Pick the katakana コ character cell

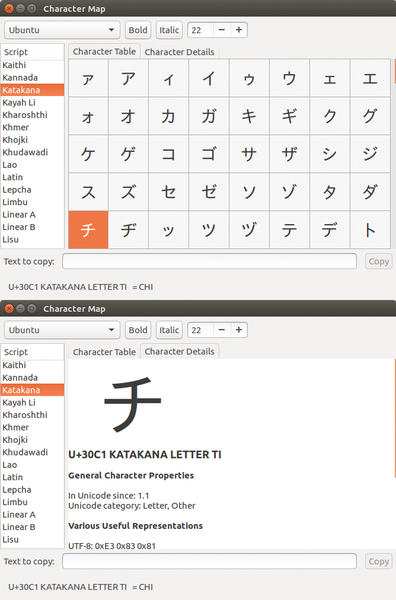click(169, 154)
